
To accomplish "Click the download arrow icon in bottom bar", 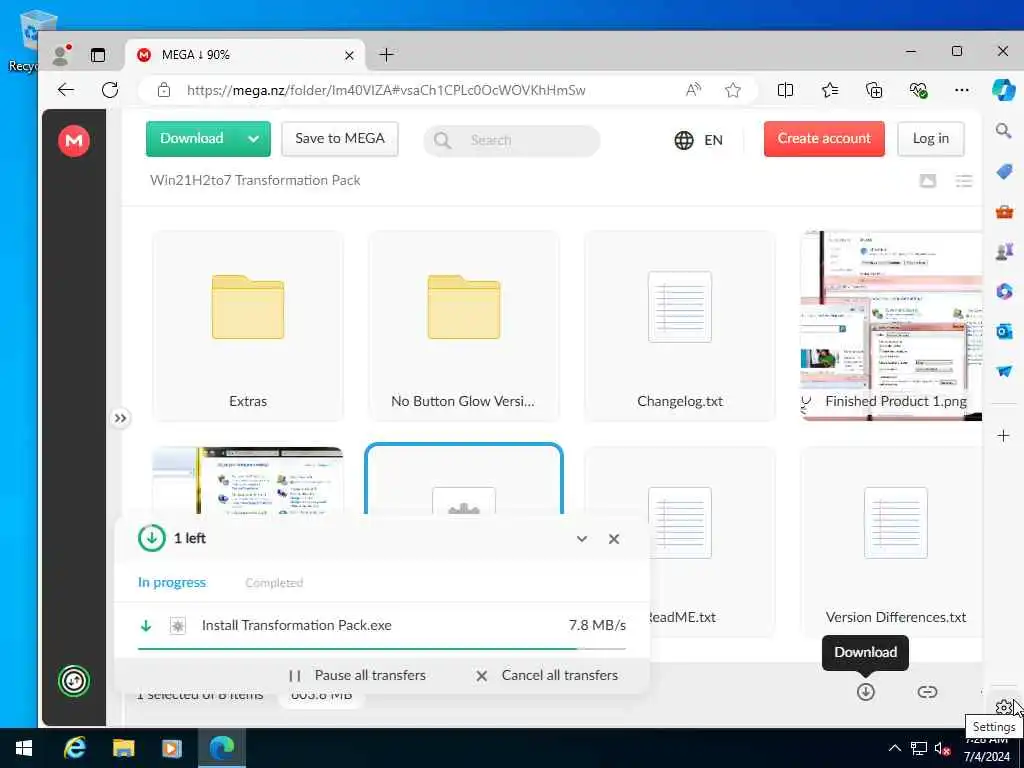I will pos(866,692).
